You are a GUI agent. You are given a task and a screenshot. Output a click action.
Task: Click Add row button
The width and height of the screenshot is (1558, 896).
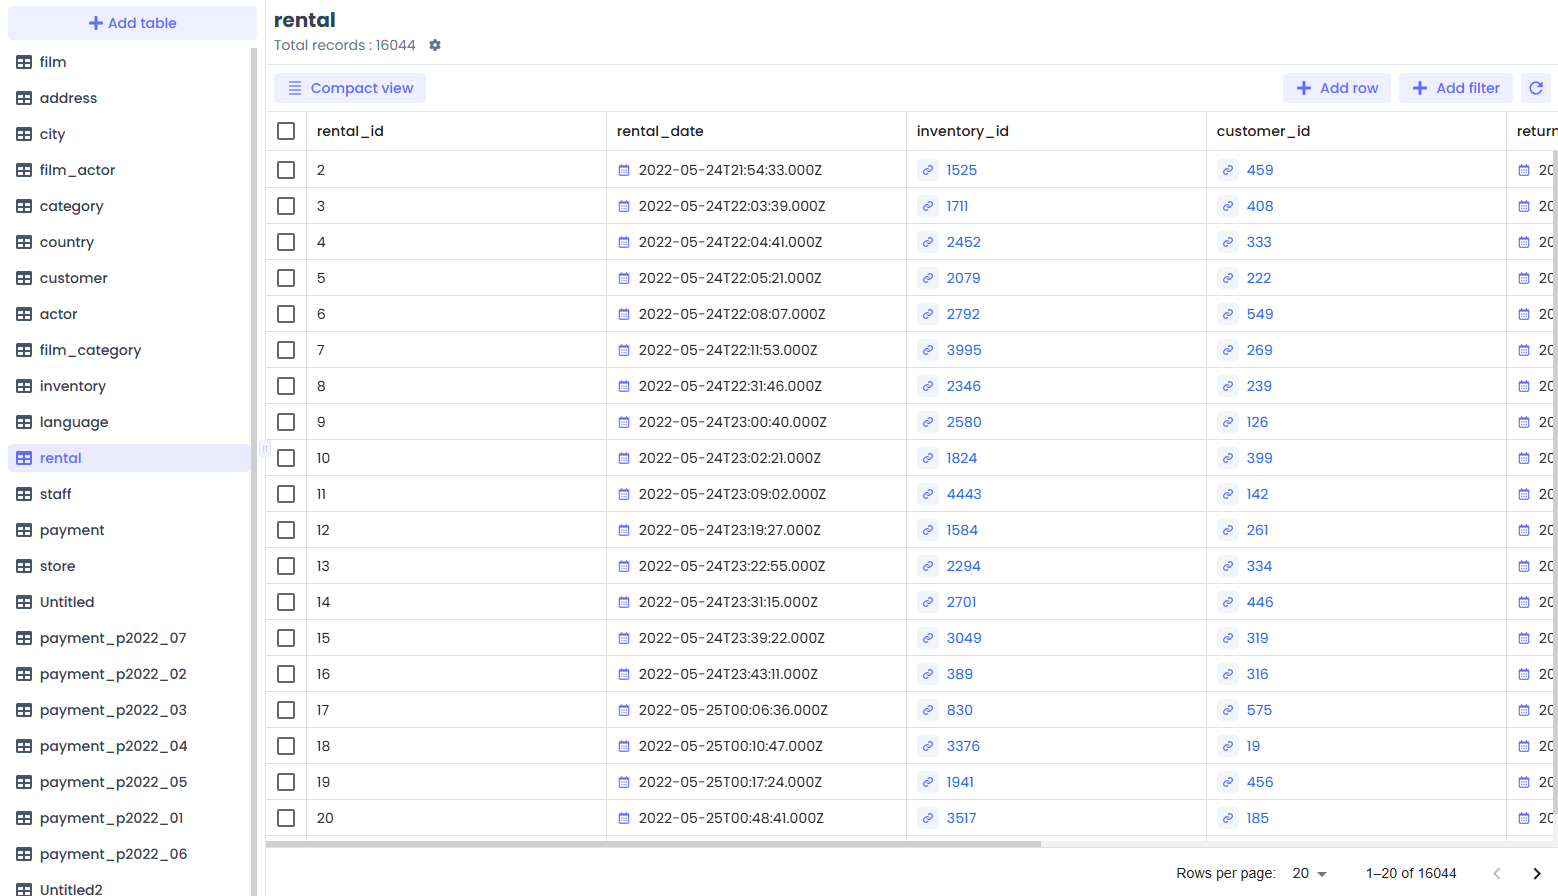(1337, 88)
